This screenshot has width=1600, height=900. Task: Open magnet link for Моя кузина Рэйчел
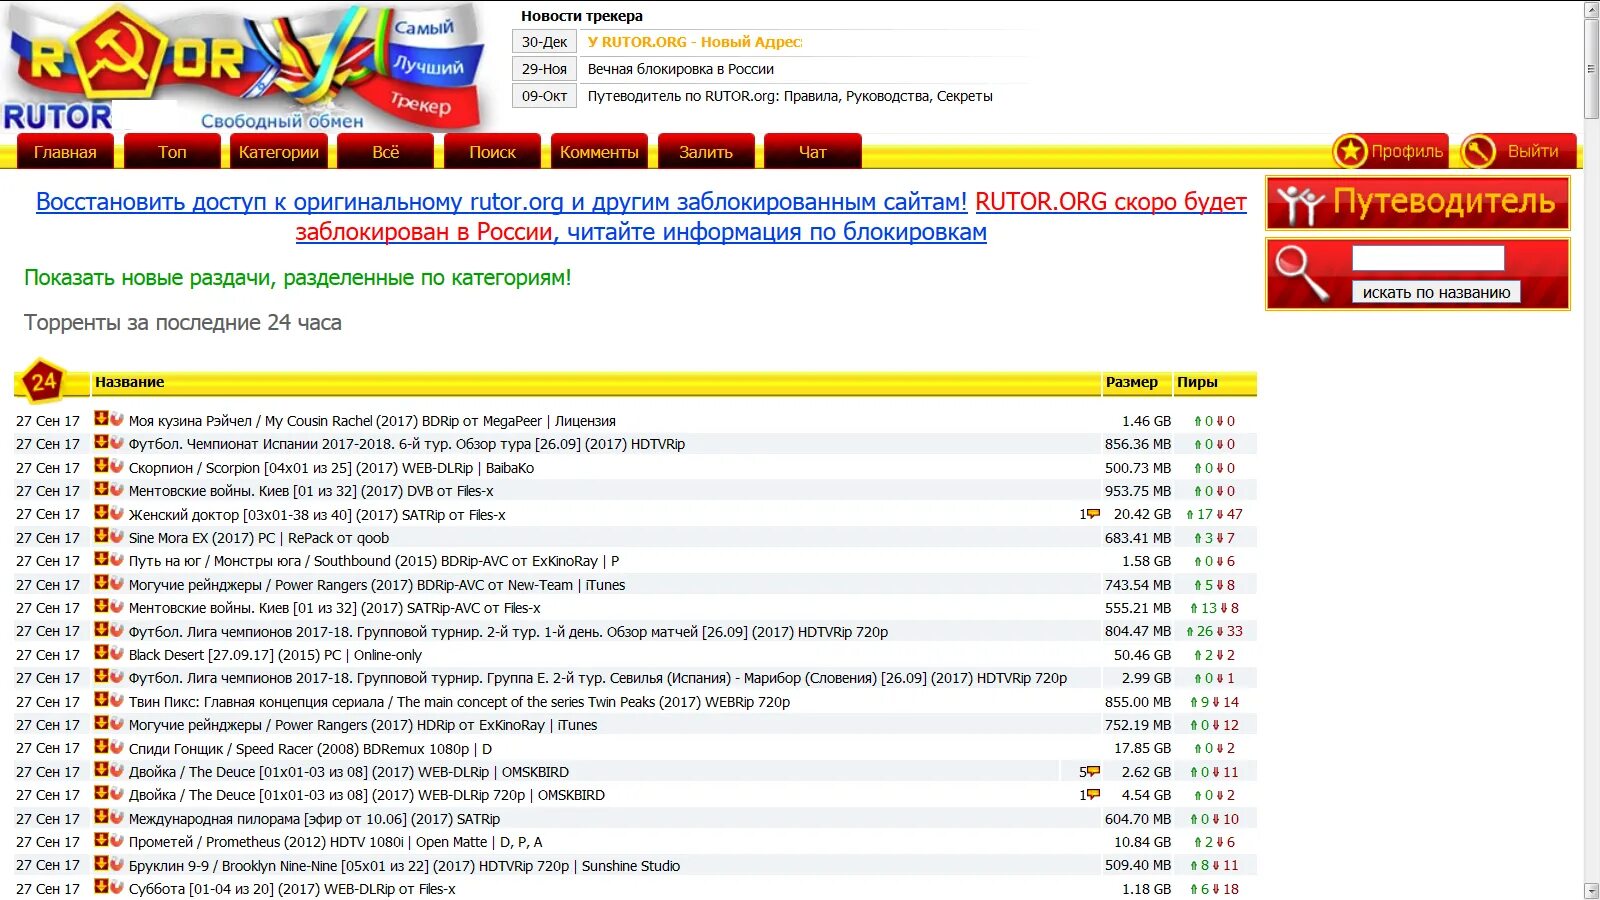click(x=117, y=419)
